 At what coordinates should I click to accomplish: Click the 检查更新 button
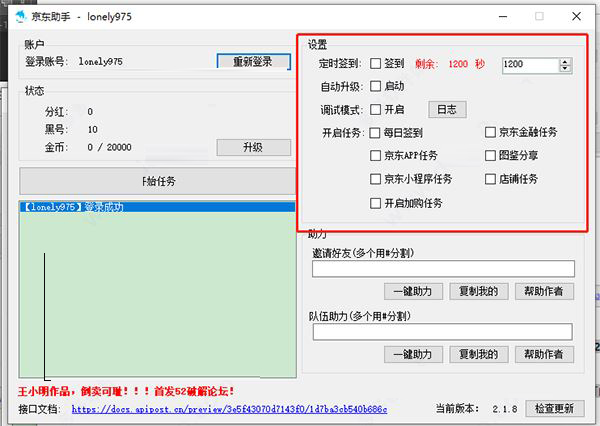pyautogui.click(x=554, y=408)
